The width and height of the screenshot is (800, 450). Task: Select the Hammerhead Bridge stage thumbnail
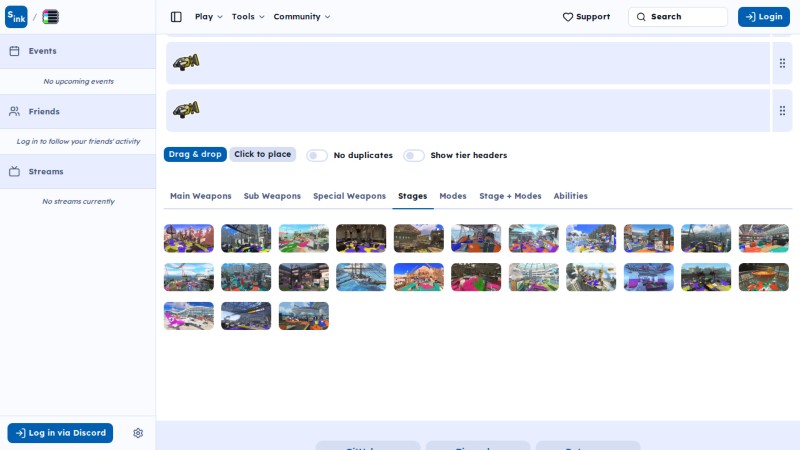click(x=476, y=238)
